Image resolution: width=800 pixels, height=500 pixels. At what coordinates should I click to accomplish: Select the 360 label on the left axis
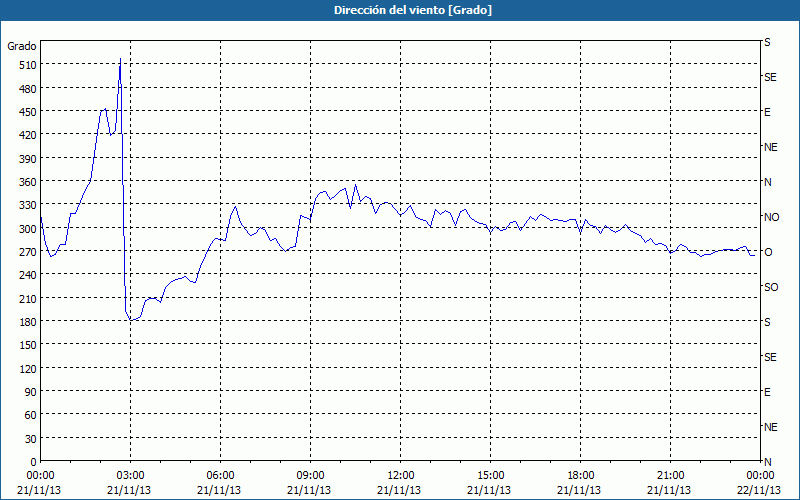28,182
